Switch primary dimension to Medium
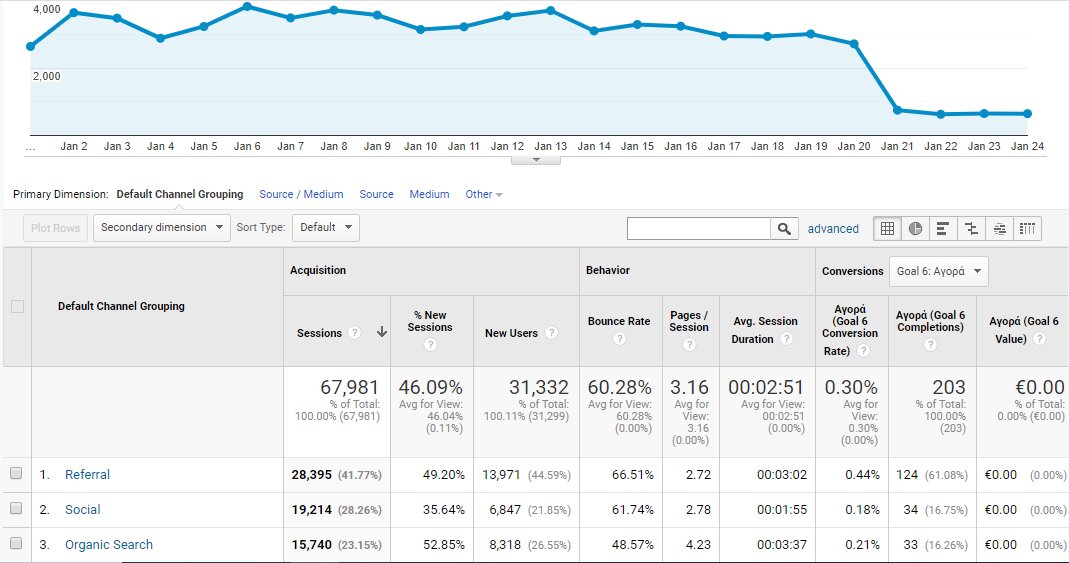The image size is (1069, 563). click(x=429, y=194)
